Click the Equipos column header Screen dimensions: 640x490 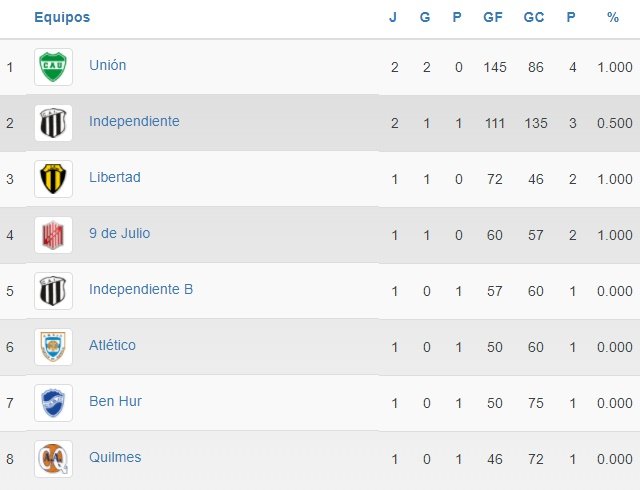[x=62, y=17]
